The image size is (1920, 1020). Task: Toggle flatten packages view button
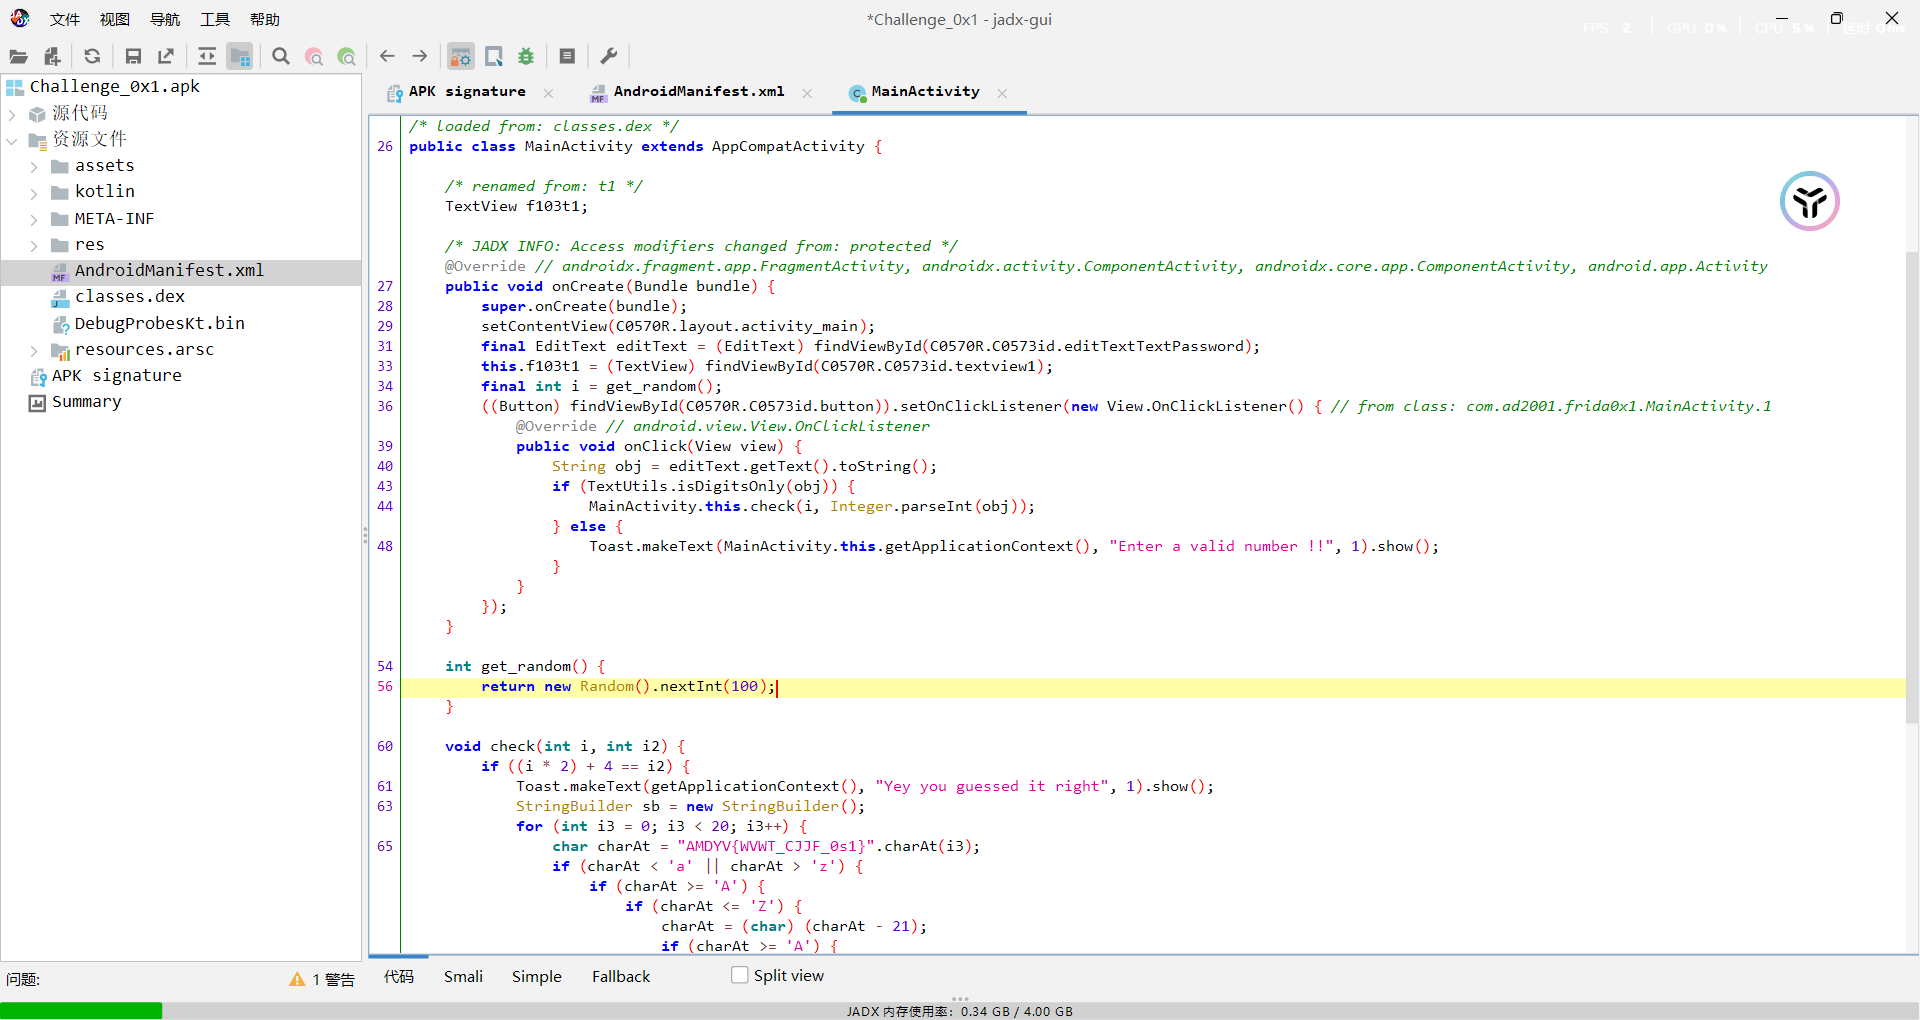coord(240,57)
